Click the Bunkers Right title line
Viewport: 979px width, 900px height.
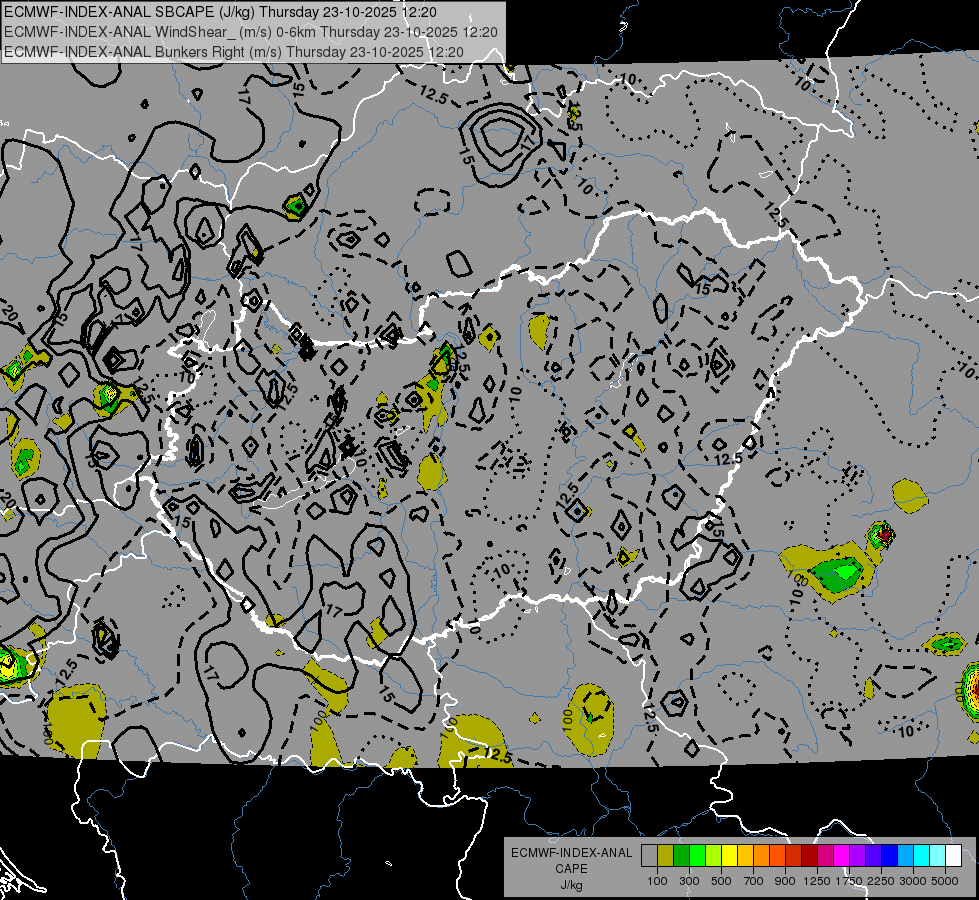tap(233, 51)
